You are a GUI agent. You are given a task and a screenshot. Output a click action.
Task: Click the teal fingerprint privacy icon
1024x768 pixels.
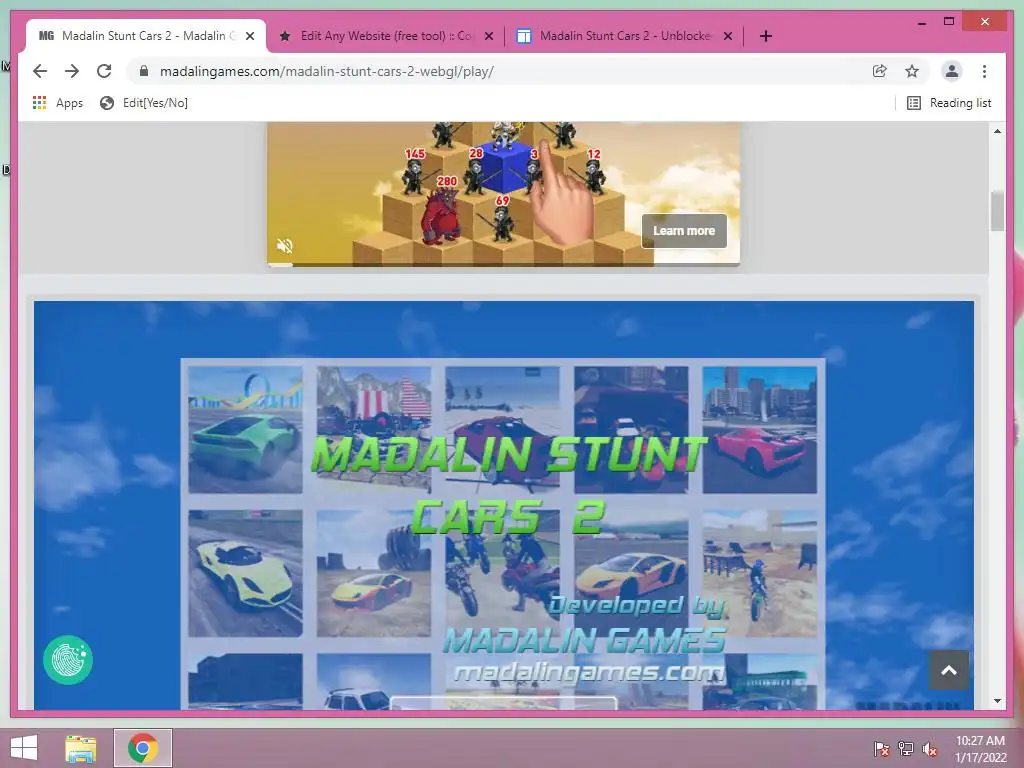tap(68, 660)
